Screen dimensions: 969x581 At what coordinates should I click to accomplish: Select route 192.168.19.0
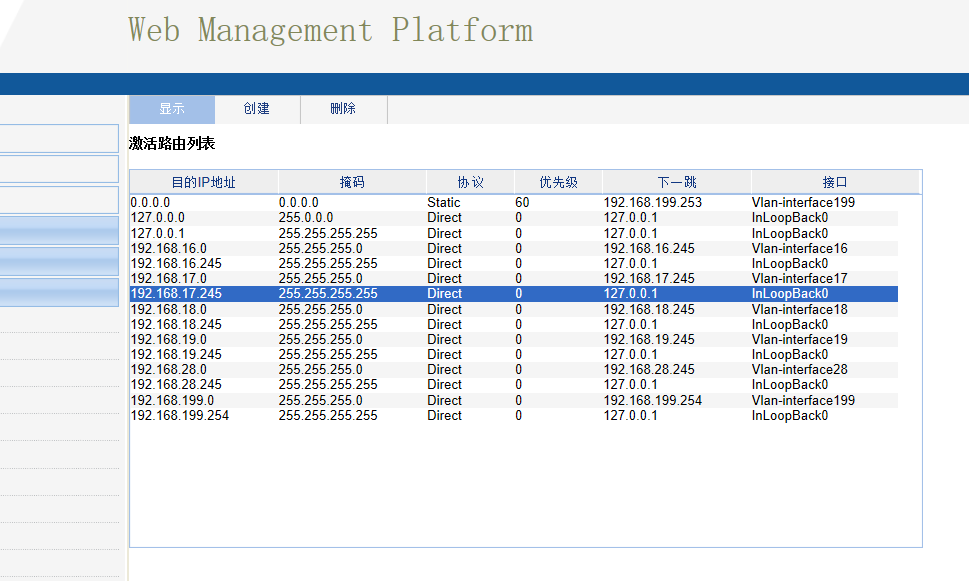[x=169, y=340]
